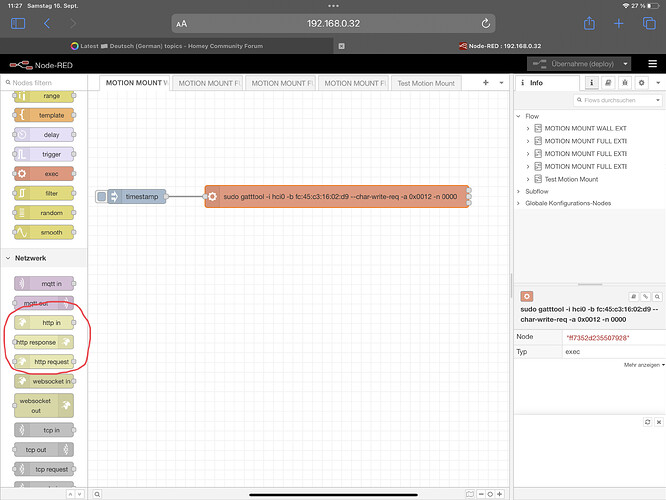The width and height of the screenshot is (666, 500).
Task: Open a new Safari tab
Action: [x=619, y=23]
